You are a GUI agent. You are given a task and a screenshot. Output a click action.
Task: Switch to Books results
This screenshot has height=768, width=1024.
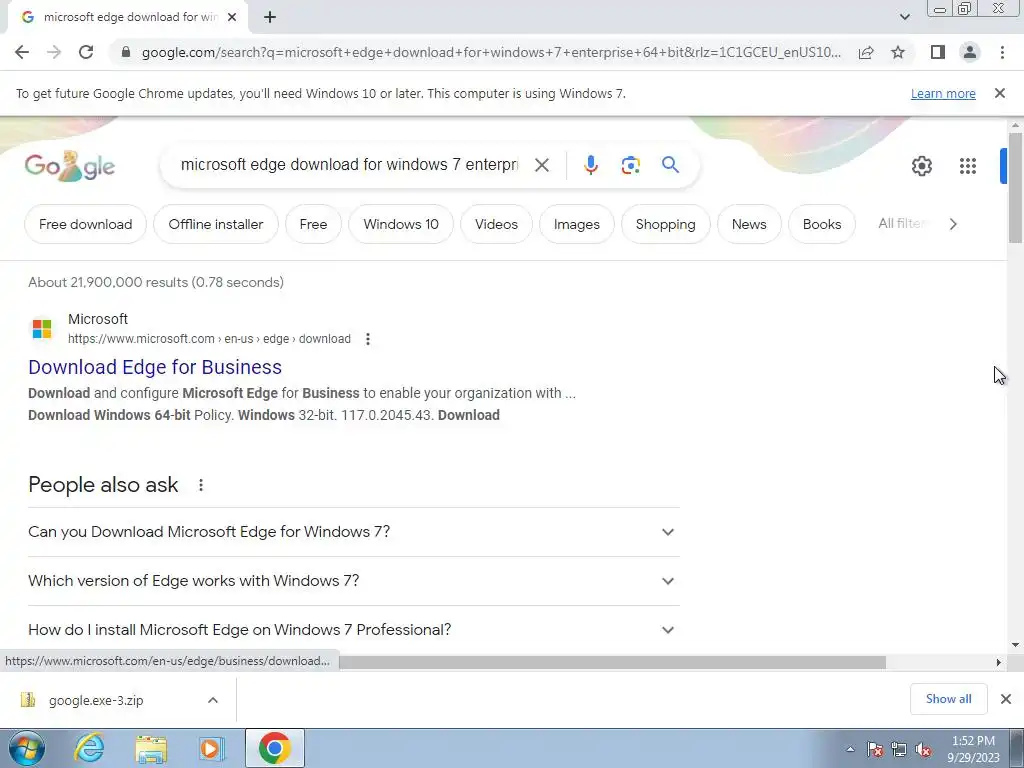pos(822,224)
